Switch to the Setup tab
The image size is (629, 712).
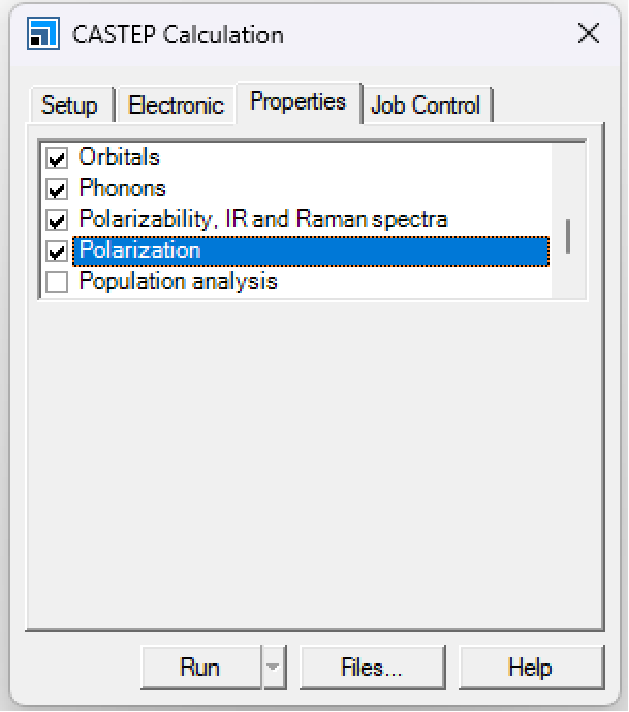point(69,105)
